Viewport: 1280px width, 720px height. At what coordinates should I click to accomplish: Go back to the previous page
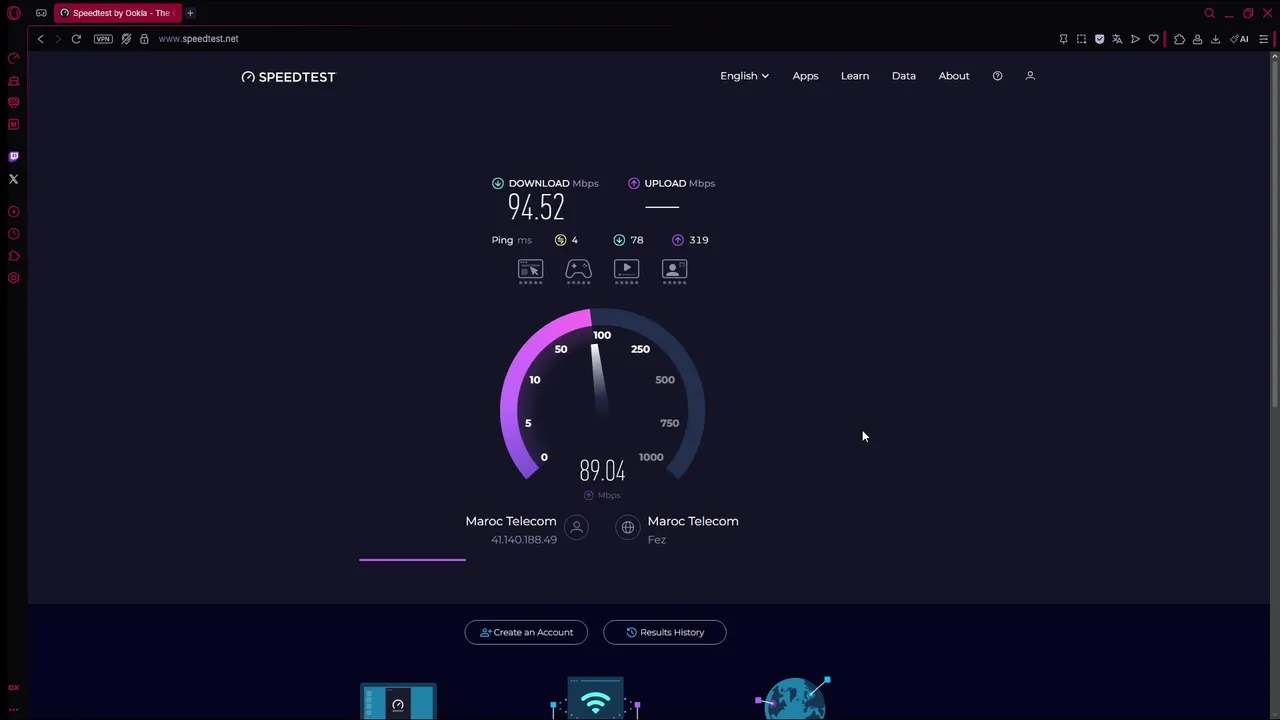pos(40,39)
